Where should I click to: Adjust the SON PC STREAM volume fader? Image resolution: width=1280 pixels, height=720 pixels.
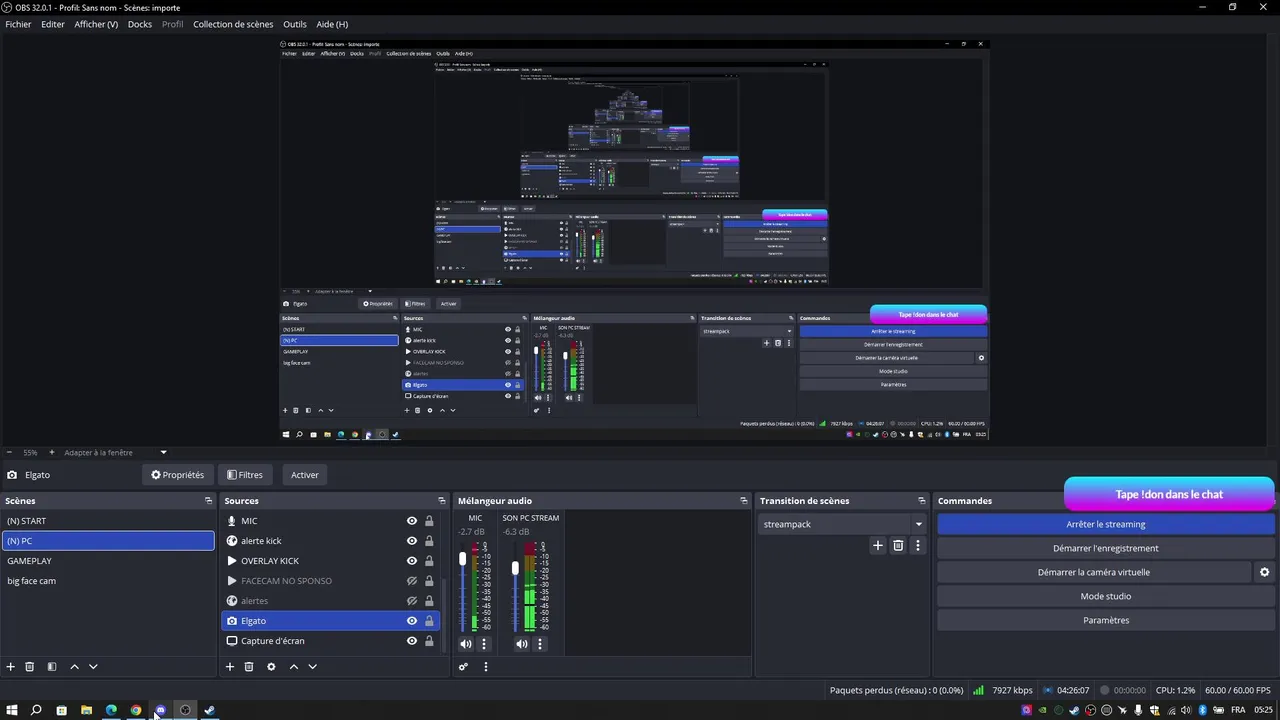[516, 568]
